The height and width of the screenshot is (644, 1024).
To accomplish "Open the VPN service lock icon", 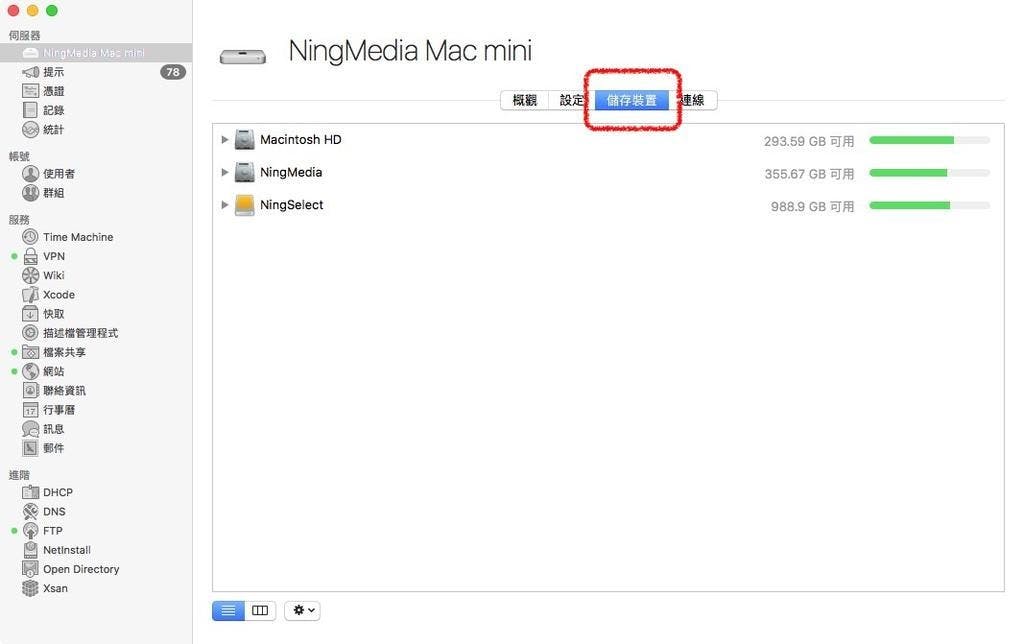I will pyautogui.click(x=31, y=256).
